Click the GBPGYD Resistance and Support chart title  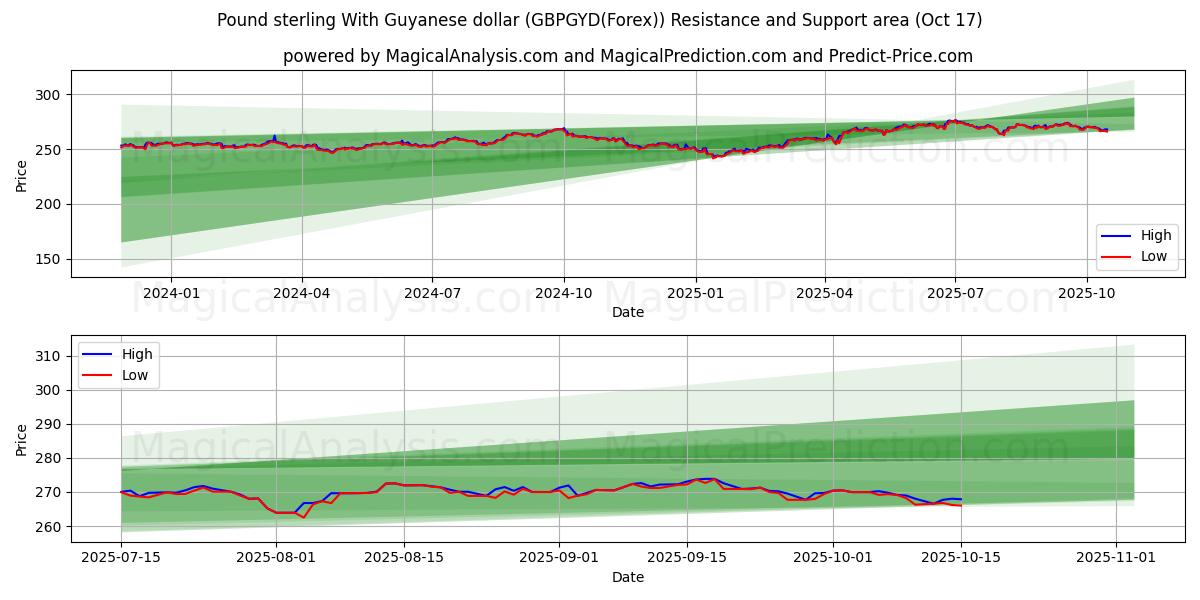click(x=599, y=20)
